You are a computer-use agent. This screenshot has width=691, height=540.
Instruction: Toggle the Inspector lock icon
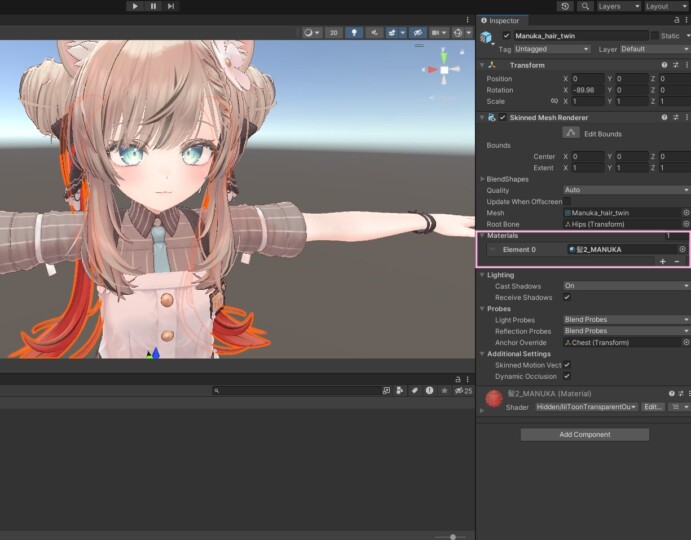tap(676, 20)
